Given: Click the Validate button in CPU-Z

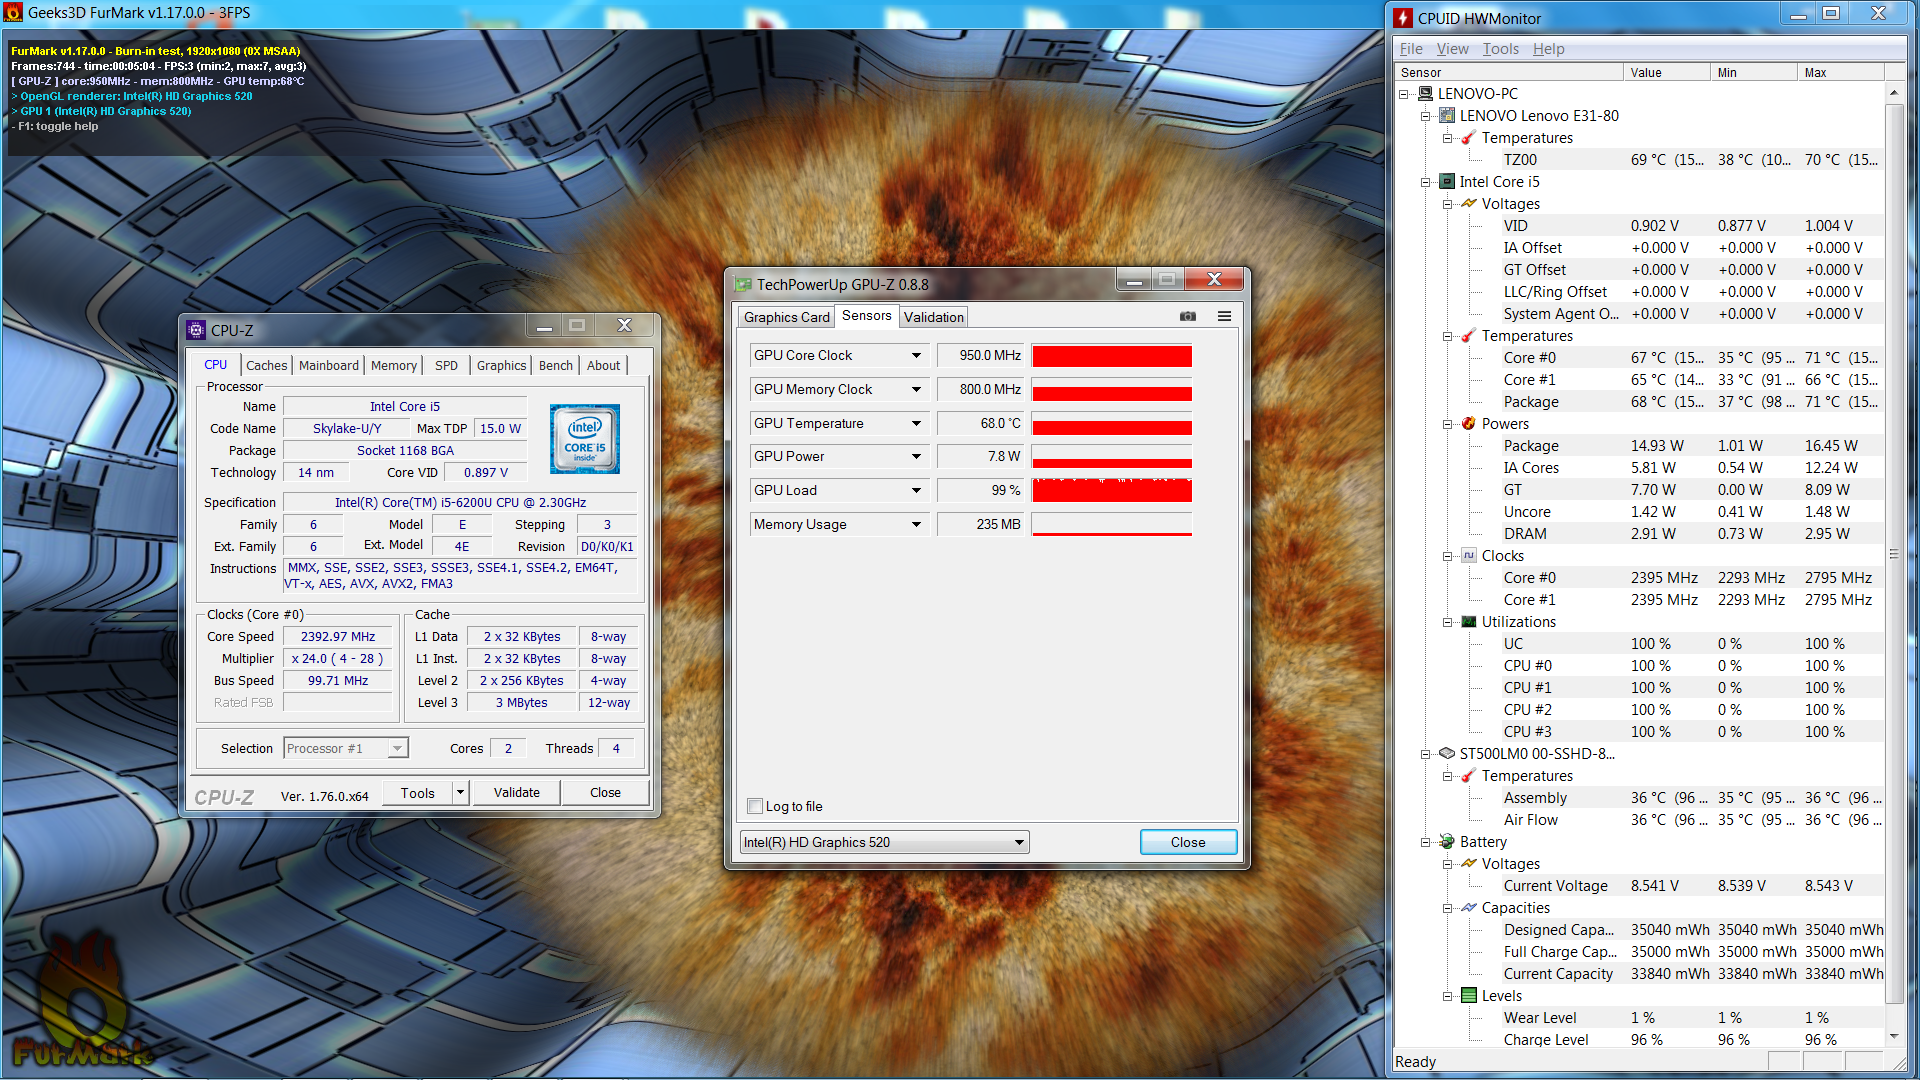Looking at the screenshot, I should [x=516, y=792].
